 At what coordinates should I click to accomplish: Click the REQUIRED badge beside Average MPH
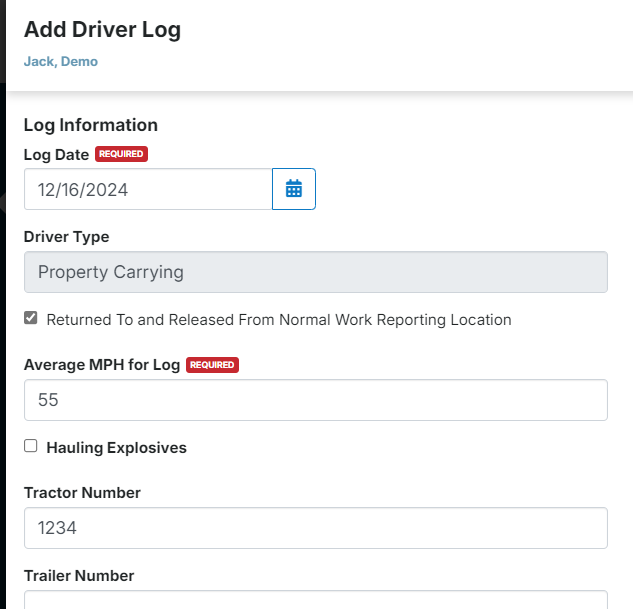pyautogui.click(x=212, y=365)
